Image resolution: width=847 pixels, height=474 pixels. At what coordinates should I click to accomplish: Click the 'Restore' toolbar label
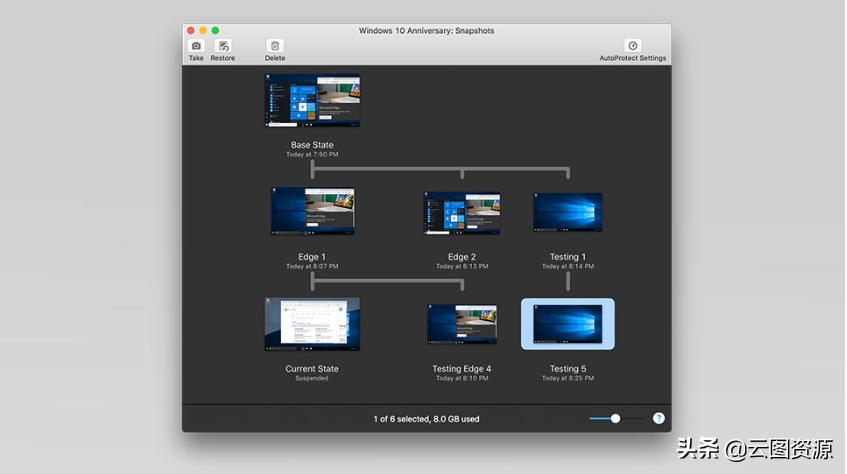[223, 58]
